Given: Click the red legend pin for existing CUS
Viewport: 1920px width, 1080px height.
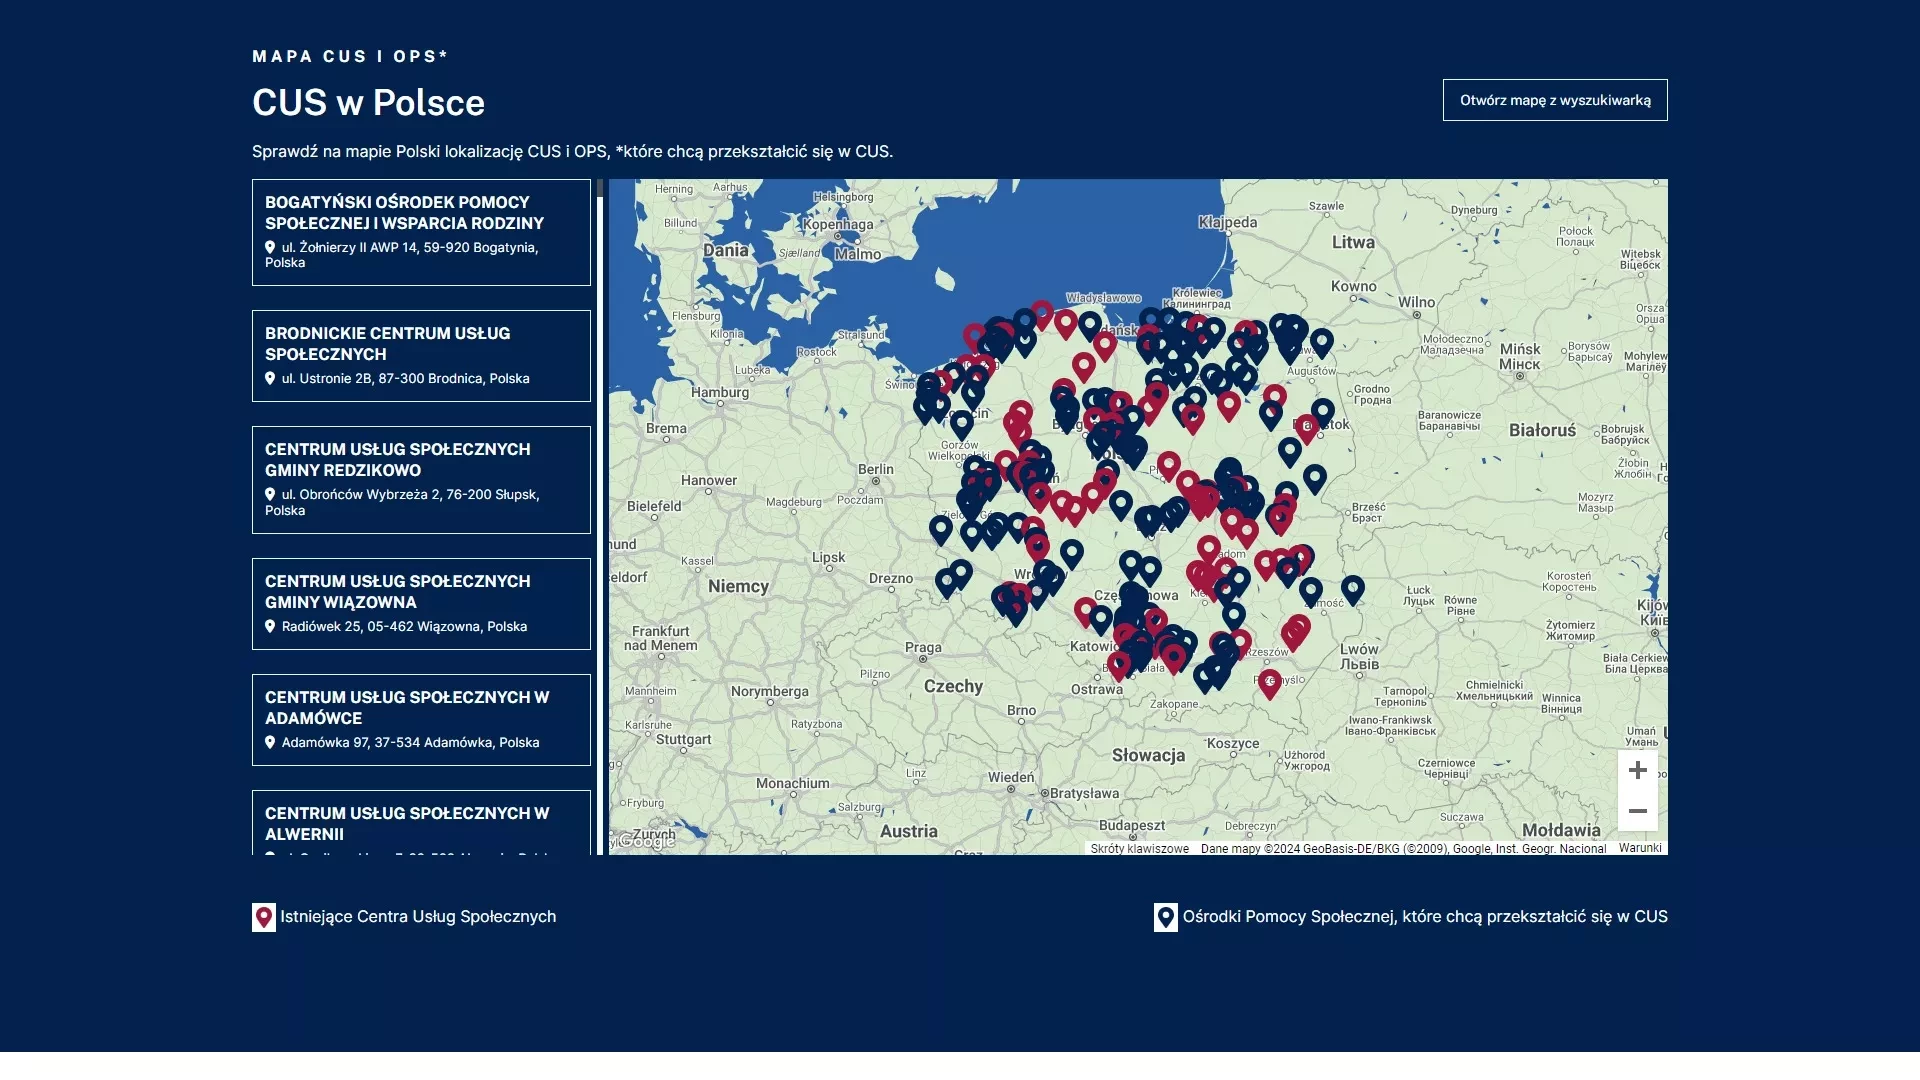Looking at the screenshot, I should click(x=264, y=917).
